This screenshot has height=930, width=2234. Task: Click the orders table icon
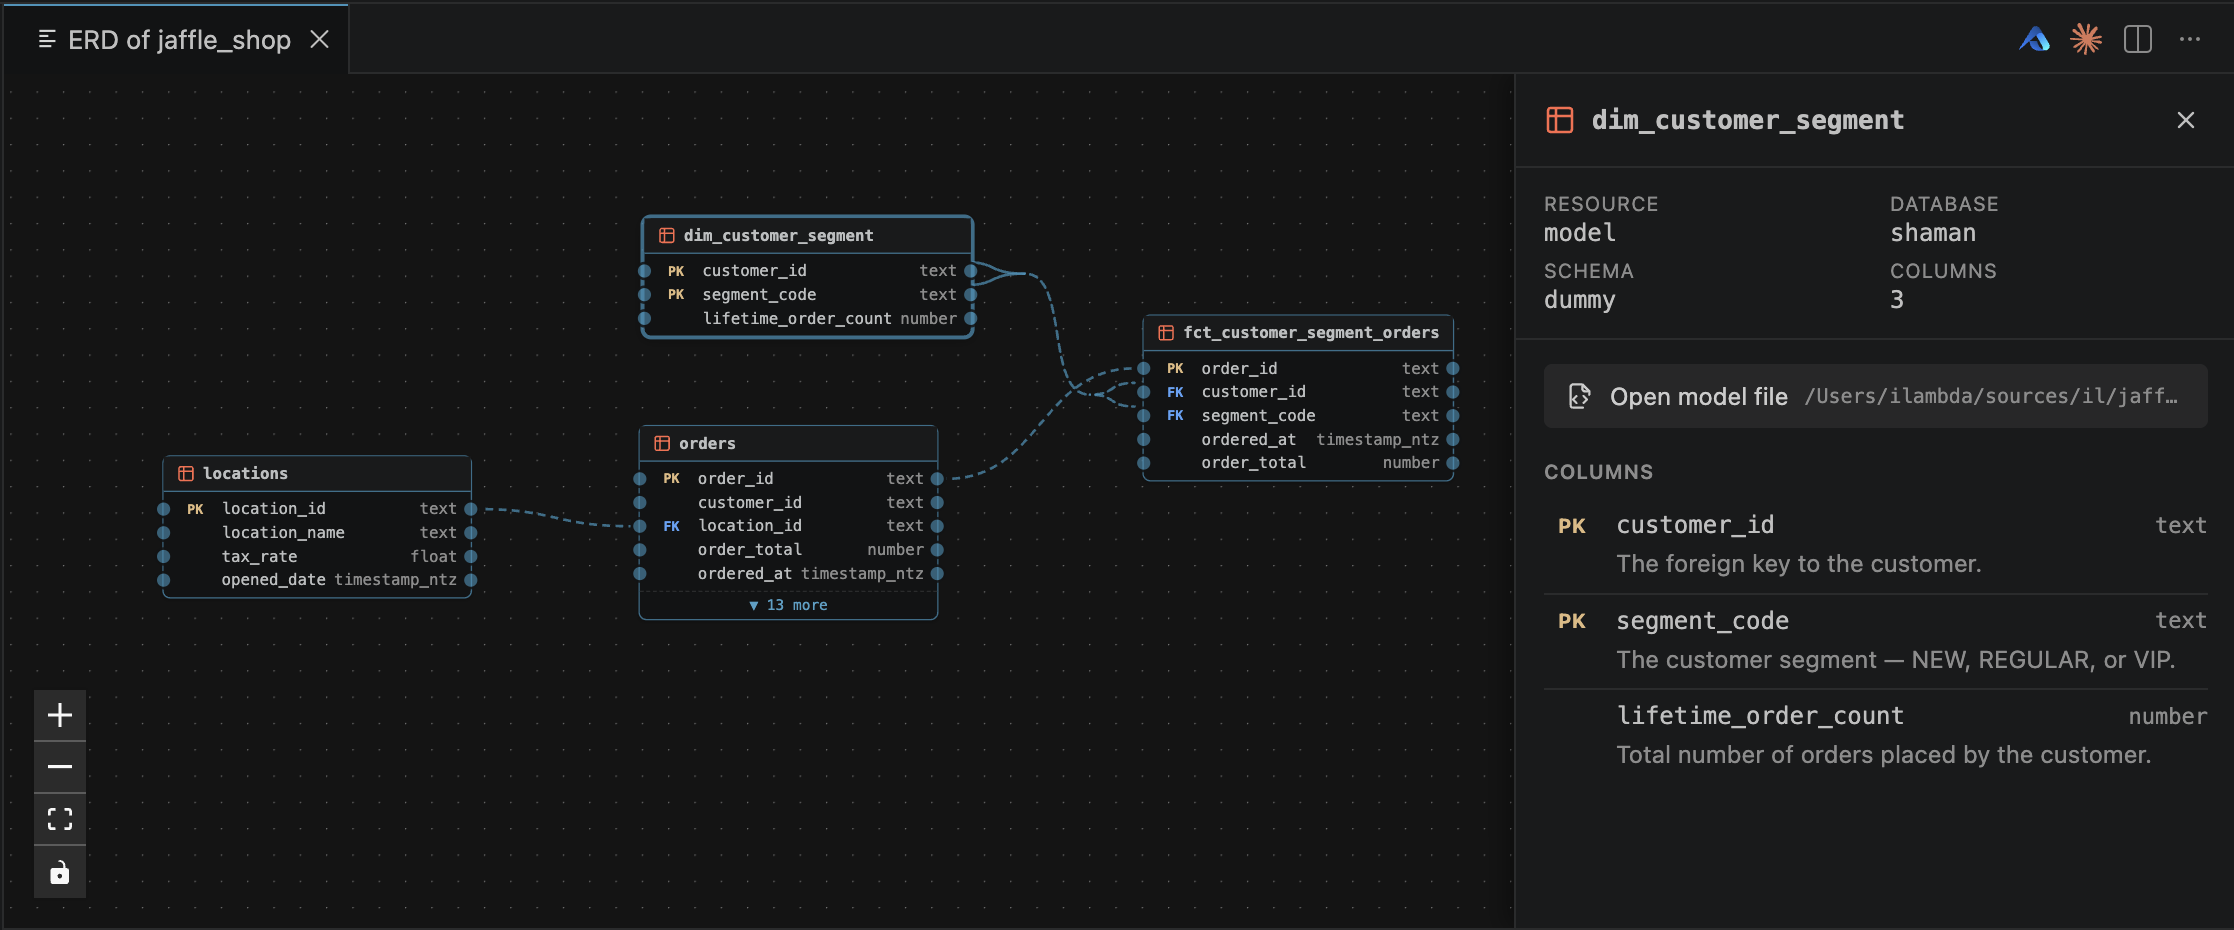coord(662,443)
